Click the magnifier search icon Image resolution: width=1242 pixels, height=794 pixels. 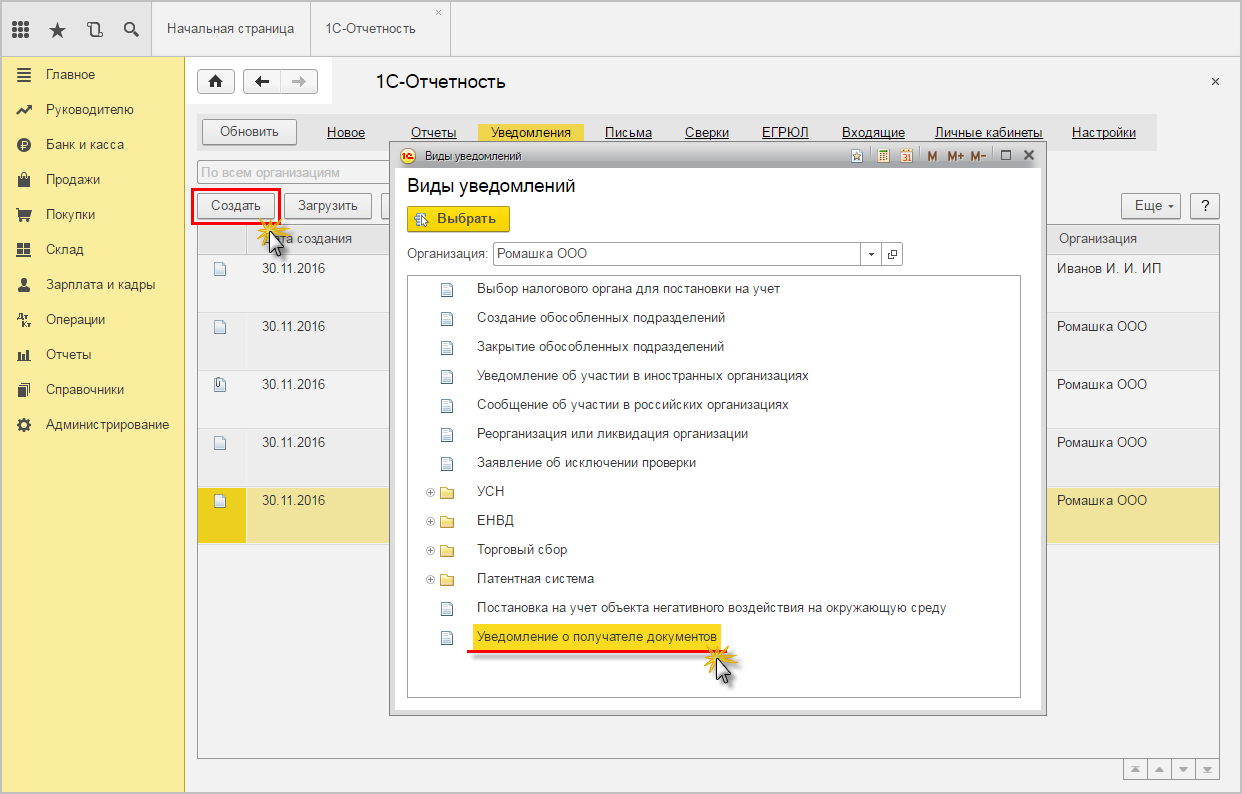(x=131, y=29)
